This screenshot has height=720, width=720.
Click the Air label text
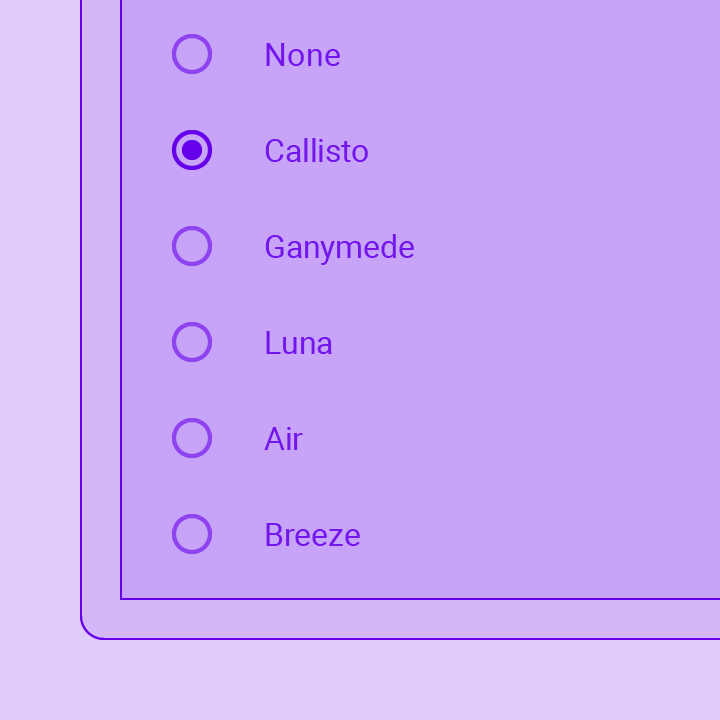click(283, 439)
